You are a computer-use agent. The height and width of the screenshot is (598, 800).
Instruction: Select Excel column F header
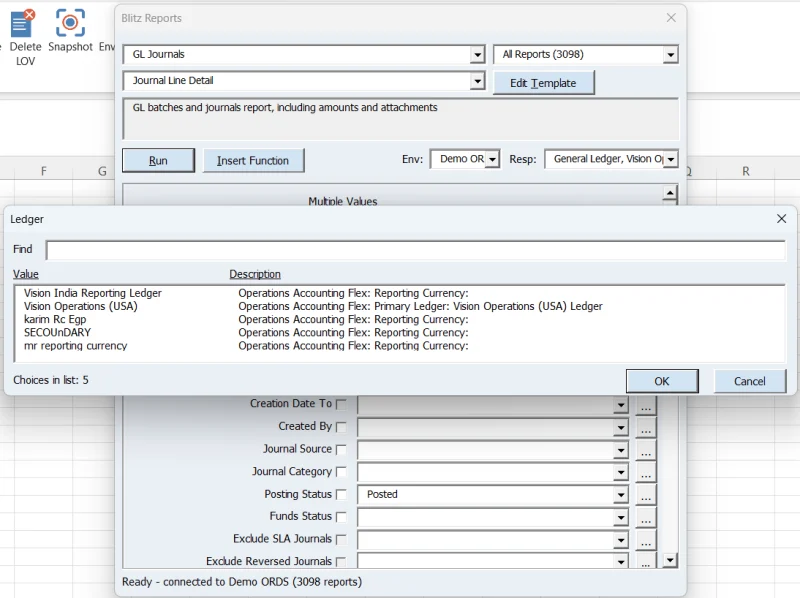pyautogui.click(x=43, y=171)
